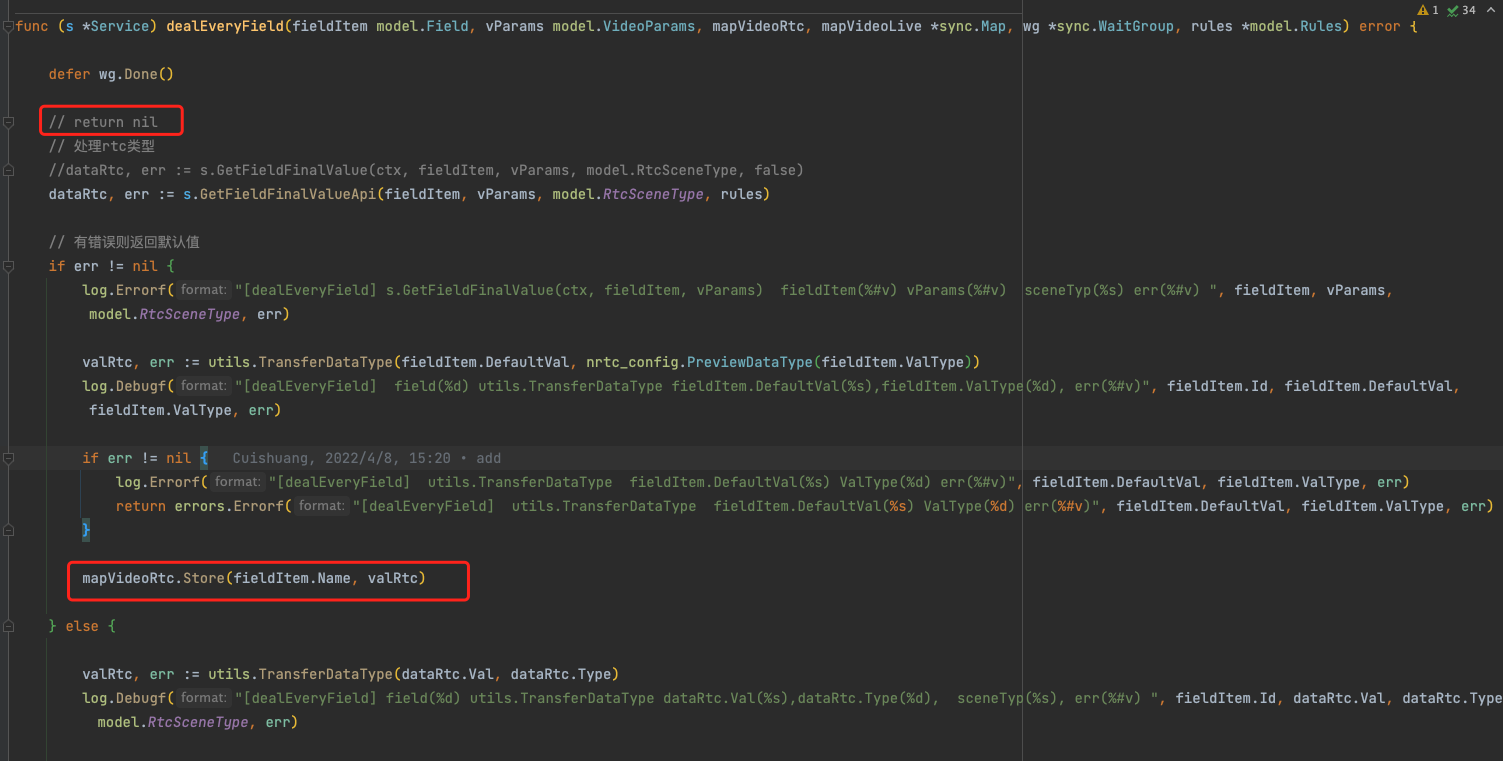1503x761 pixels.
Task: Fold the inner 'if err != nil' block
Action: click(8, 458)
